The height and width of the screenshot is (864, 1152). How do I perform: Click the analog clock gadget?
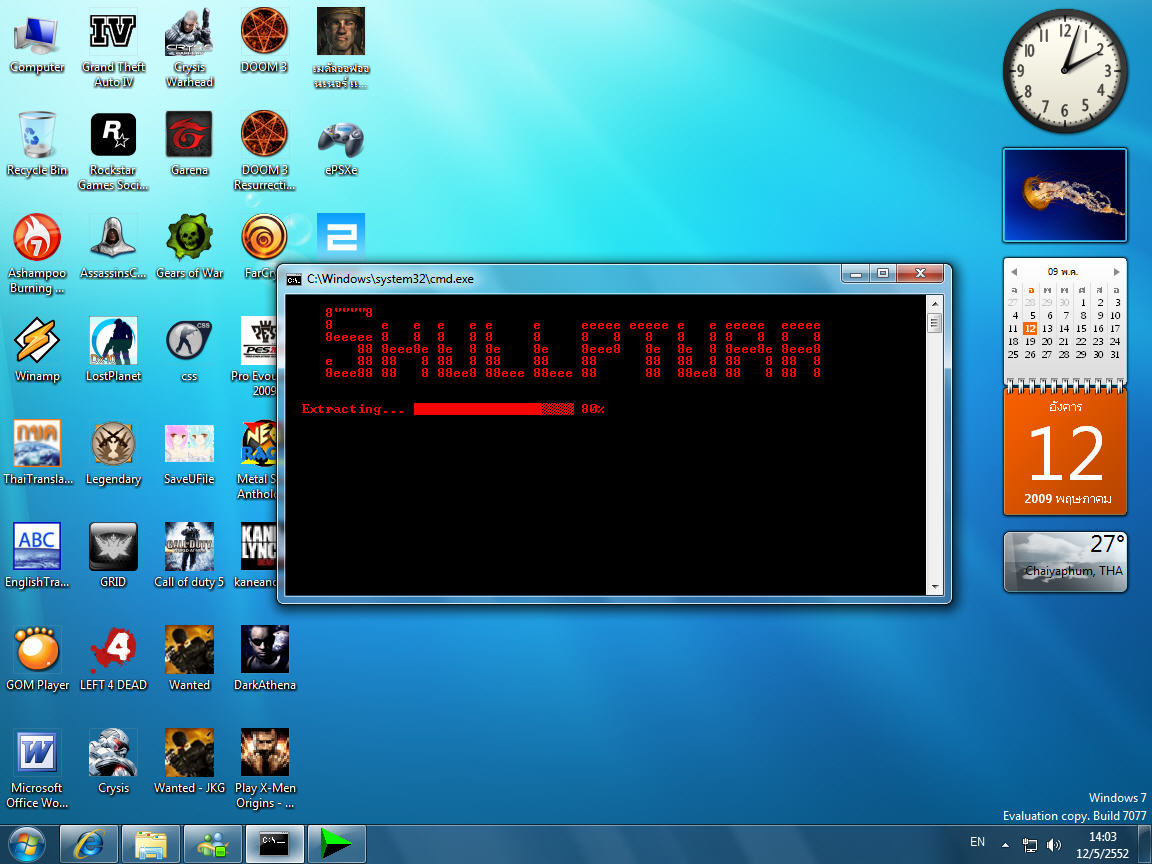[1065, 71]
